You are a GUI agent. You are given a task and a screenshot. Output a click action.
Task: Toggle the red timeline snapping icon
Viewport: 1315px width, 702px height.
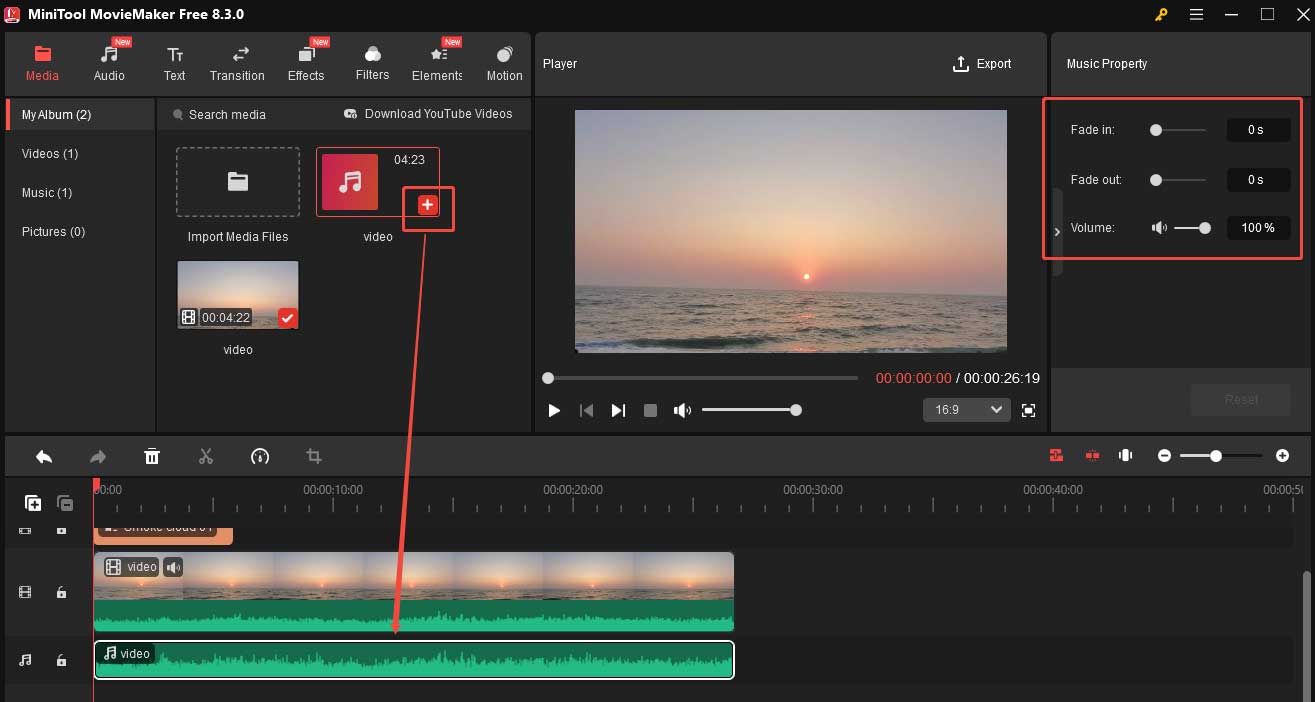[1056, 455]
